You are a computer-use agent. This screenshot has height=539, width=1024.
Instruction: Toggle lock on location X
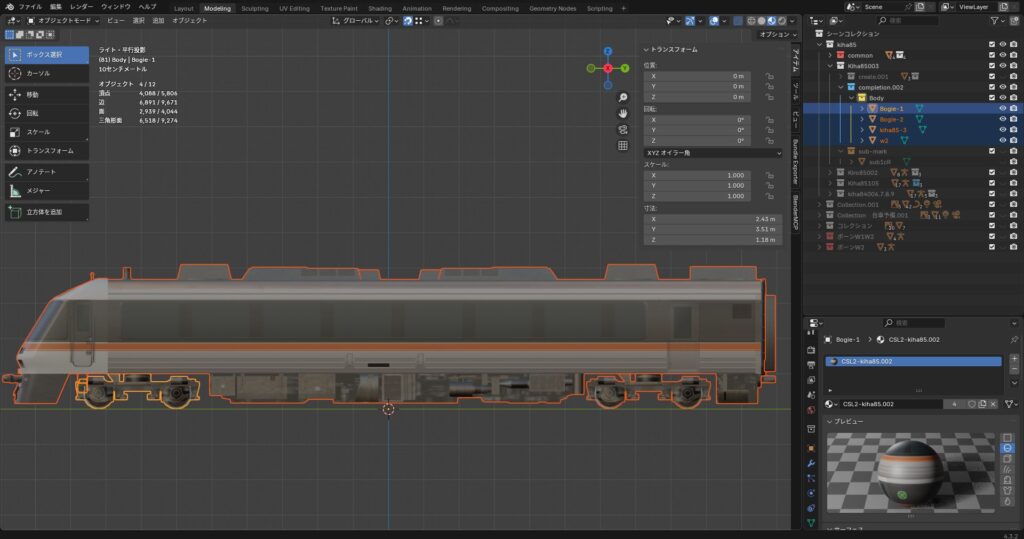pyautogui.click(x=769, y=75)
